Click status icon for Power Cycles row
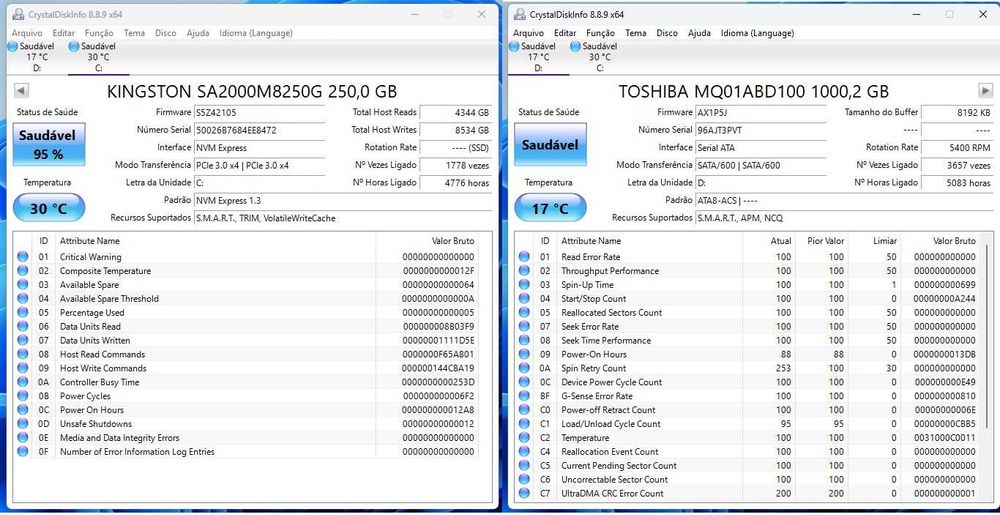This screenshot has height=515, width=1000. pyautogui.click(x=23, y=396)
